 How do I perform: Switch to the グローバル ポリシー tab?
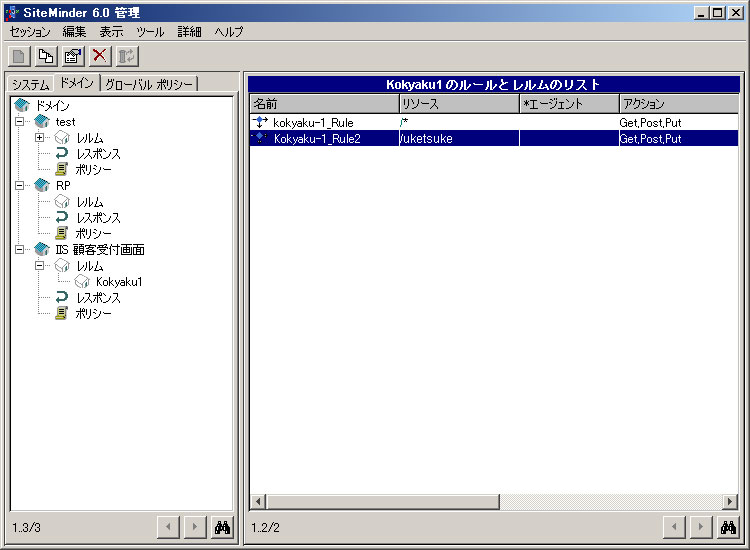(x=149, y=84)
